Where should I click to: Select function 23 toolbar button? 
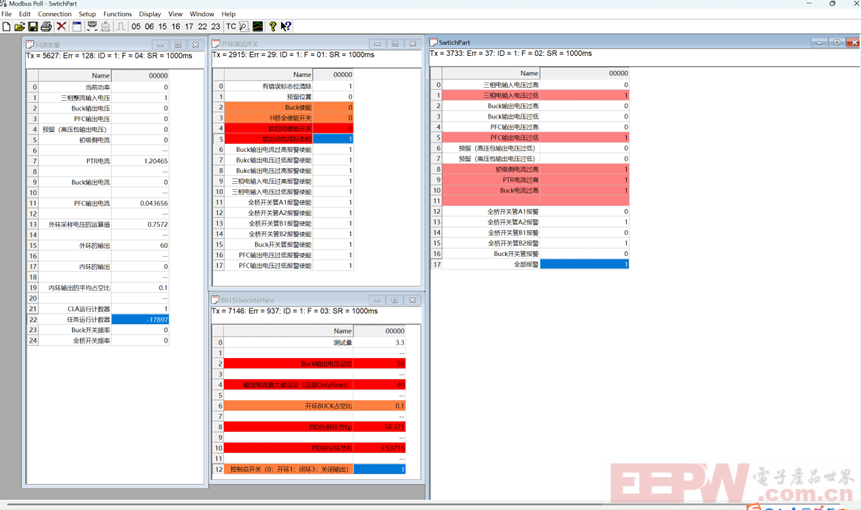click(x=216, y=26)
